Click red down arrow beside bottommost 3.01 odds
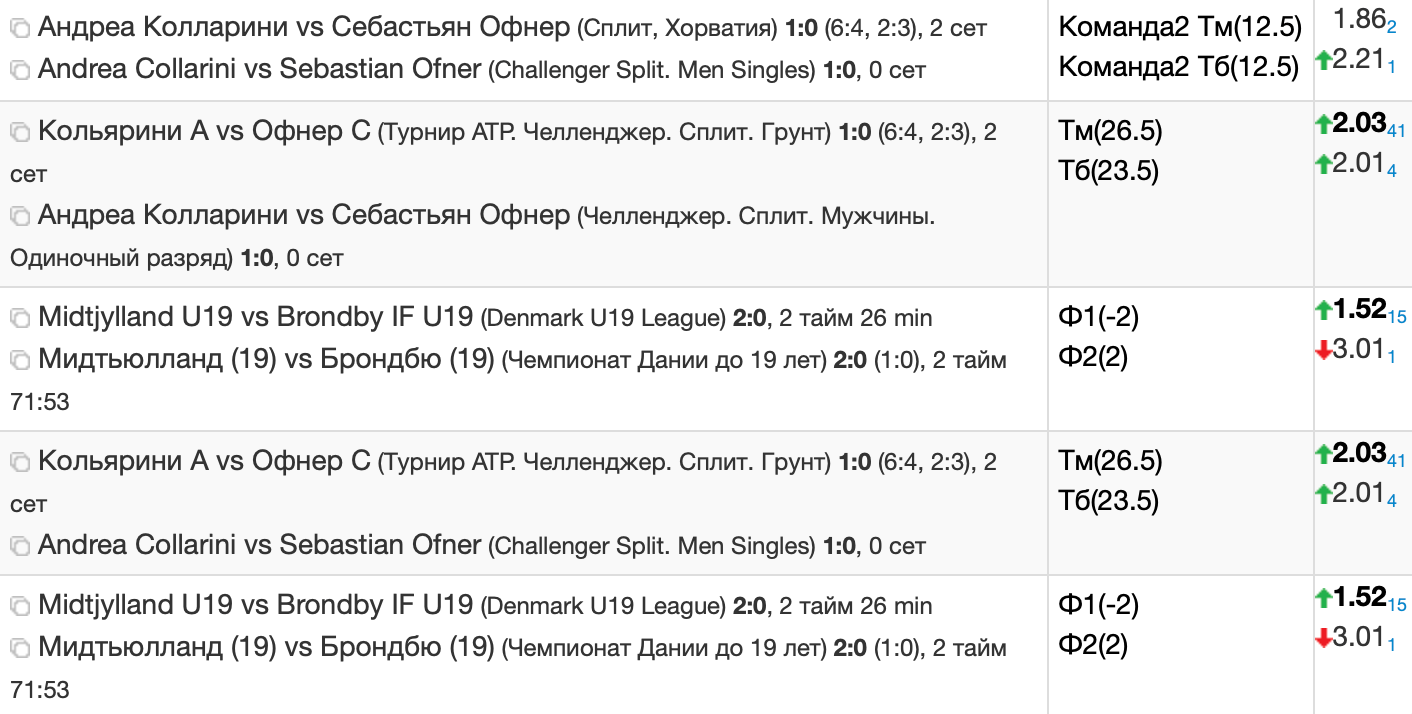The height and width of the screenshot is (714, 1412). 1323,639
